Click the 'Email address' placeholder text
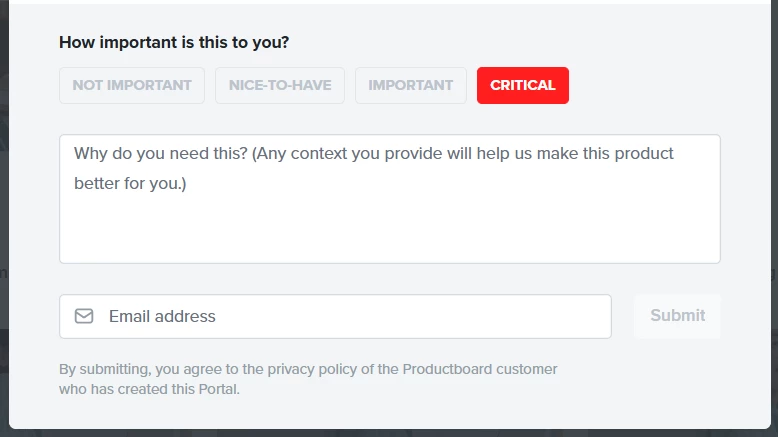 tap(162, 316)
